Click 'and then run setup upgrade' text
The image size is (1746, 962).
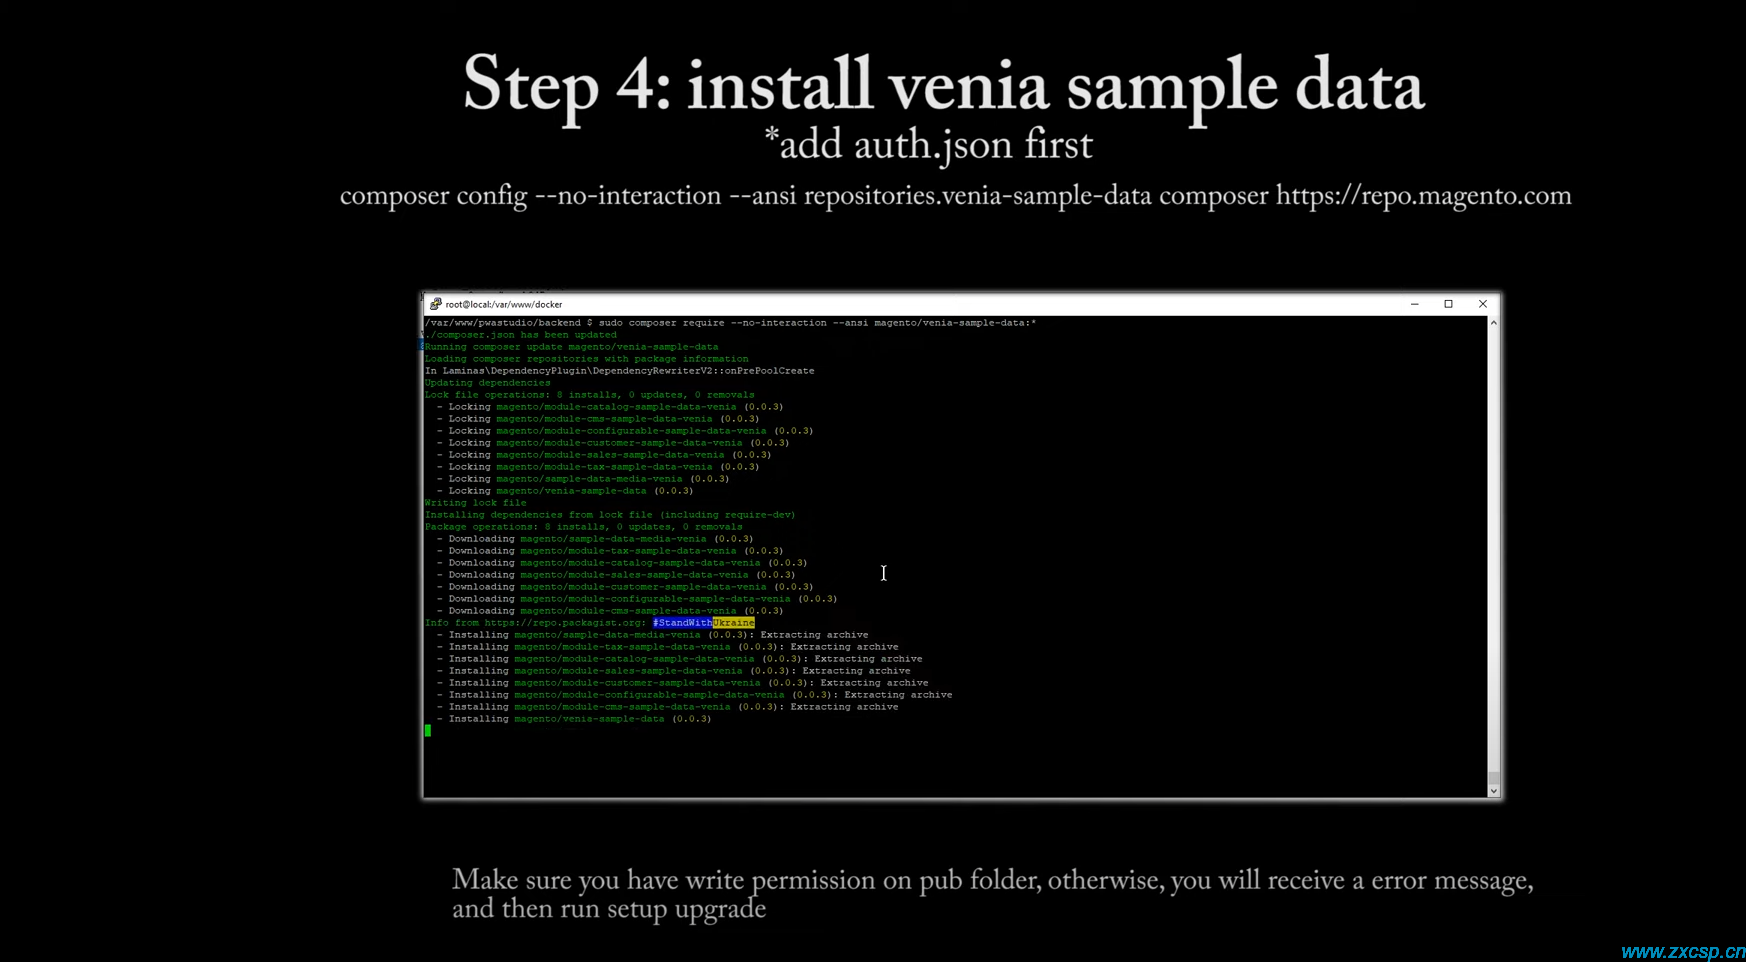click(x=609, y=909)
